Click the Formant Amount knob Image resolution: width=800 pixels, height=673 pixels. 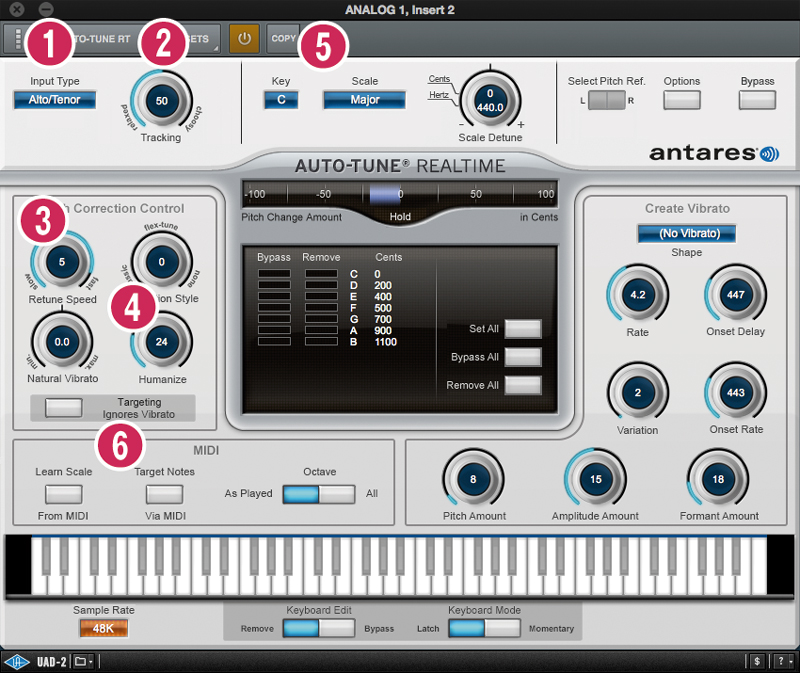click(718, 479)
